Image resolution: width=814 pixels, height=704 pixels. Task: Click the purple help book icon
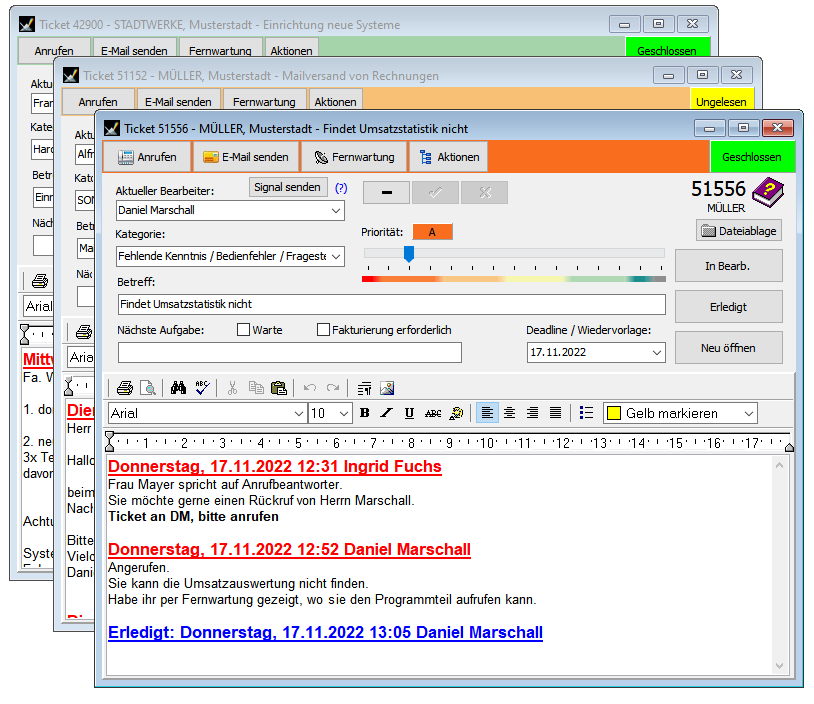pos(769,191)
